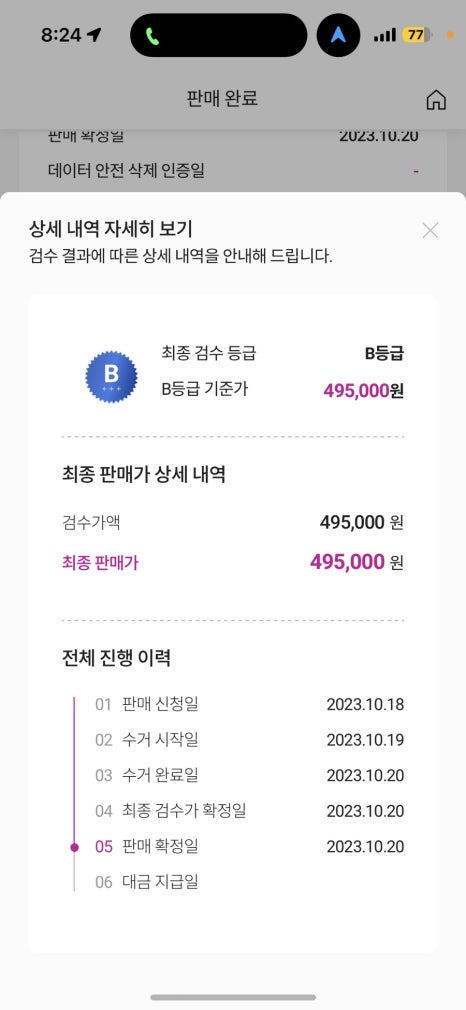This screenshot has height=1010, width=466.
Task: Close the 상세 내역 자세히 보기 sheet
Action: click(430, 231)
